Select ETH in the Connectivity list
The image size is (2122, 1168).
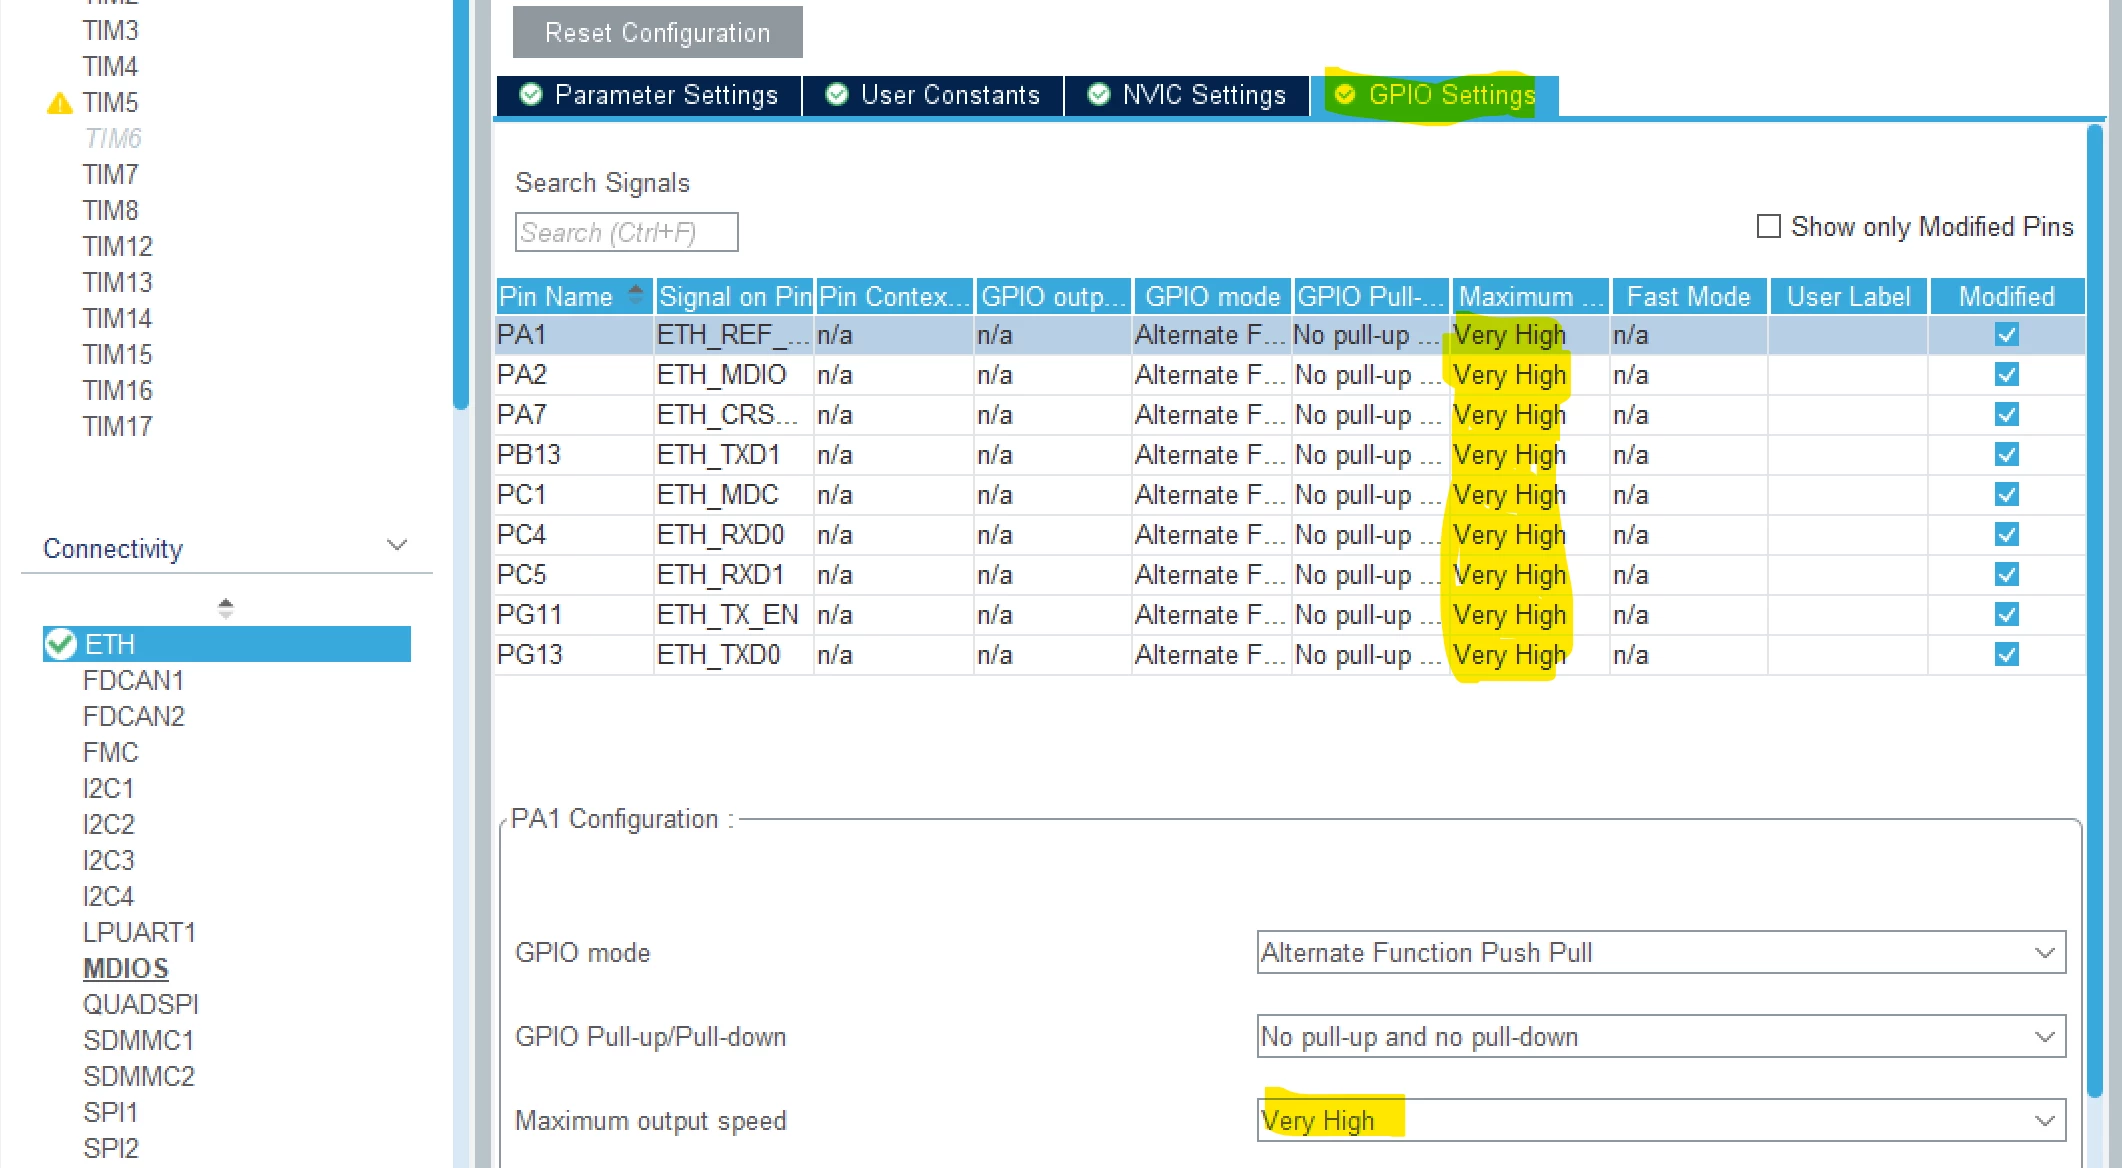tap(227, 644)
